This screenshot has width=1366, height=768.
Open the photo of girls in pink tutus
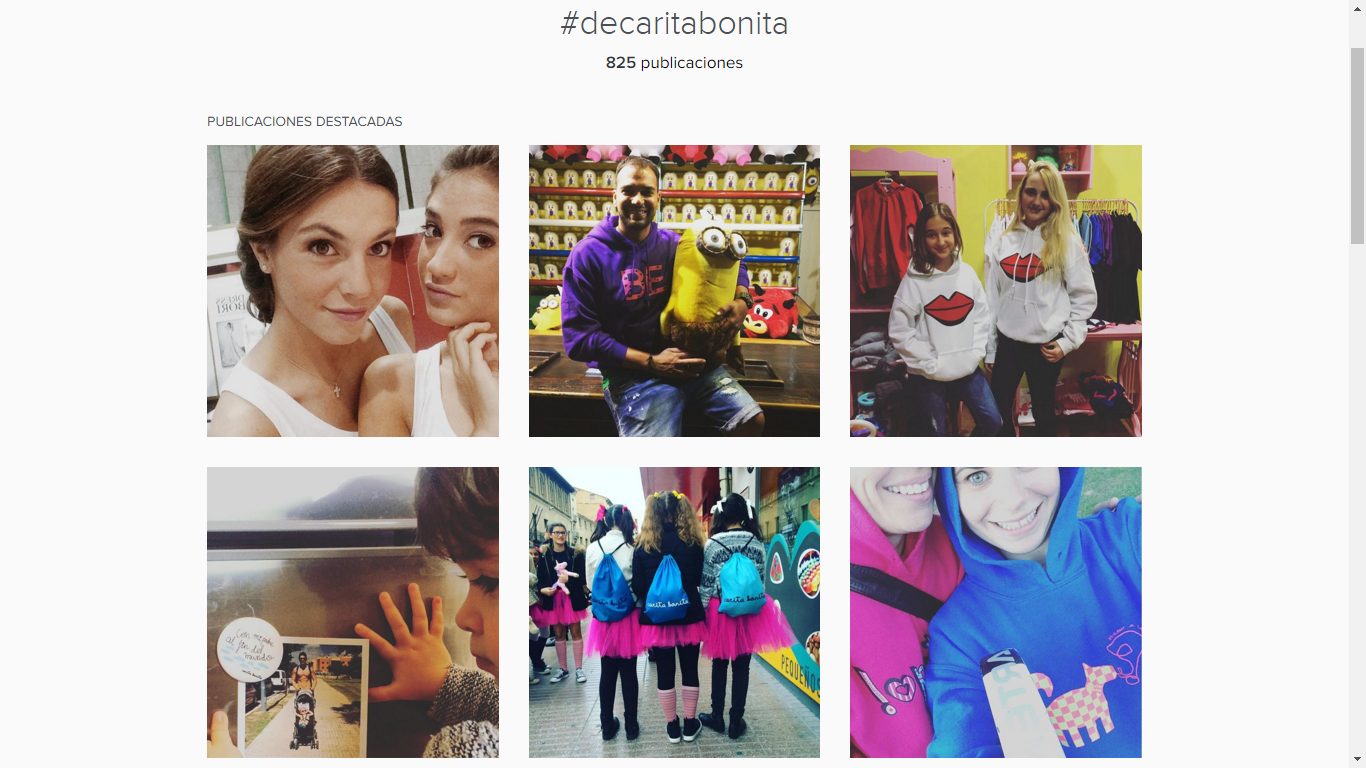pyautogui.click(x=674, y=612)
